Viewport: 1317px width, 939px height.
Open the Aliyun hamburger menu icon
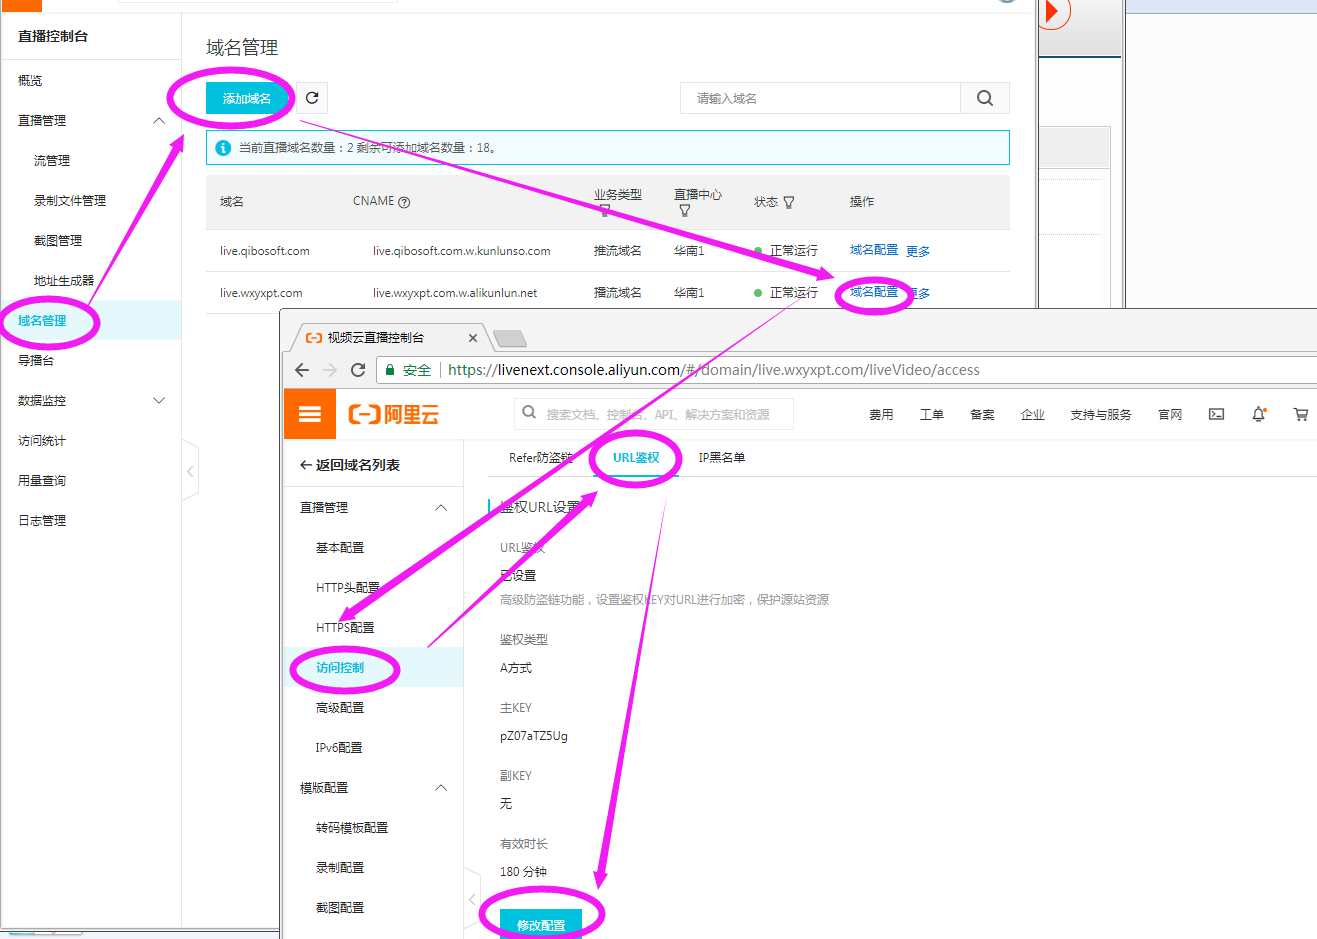[x=310, y=414]
